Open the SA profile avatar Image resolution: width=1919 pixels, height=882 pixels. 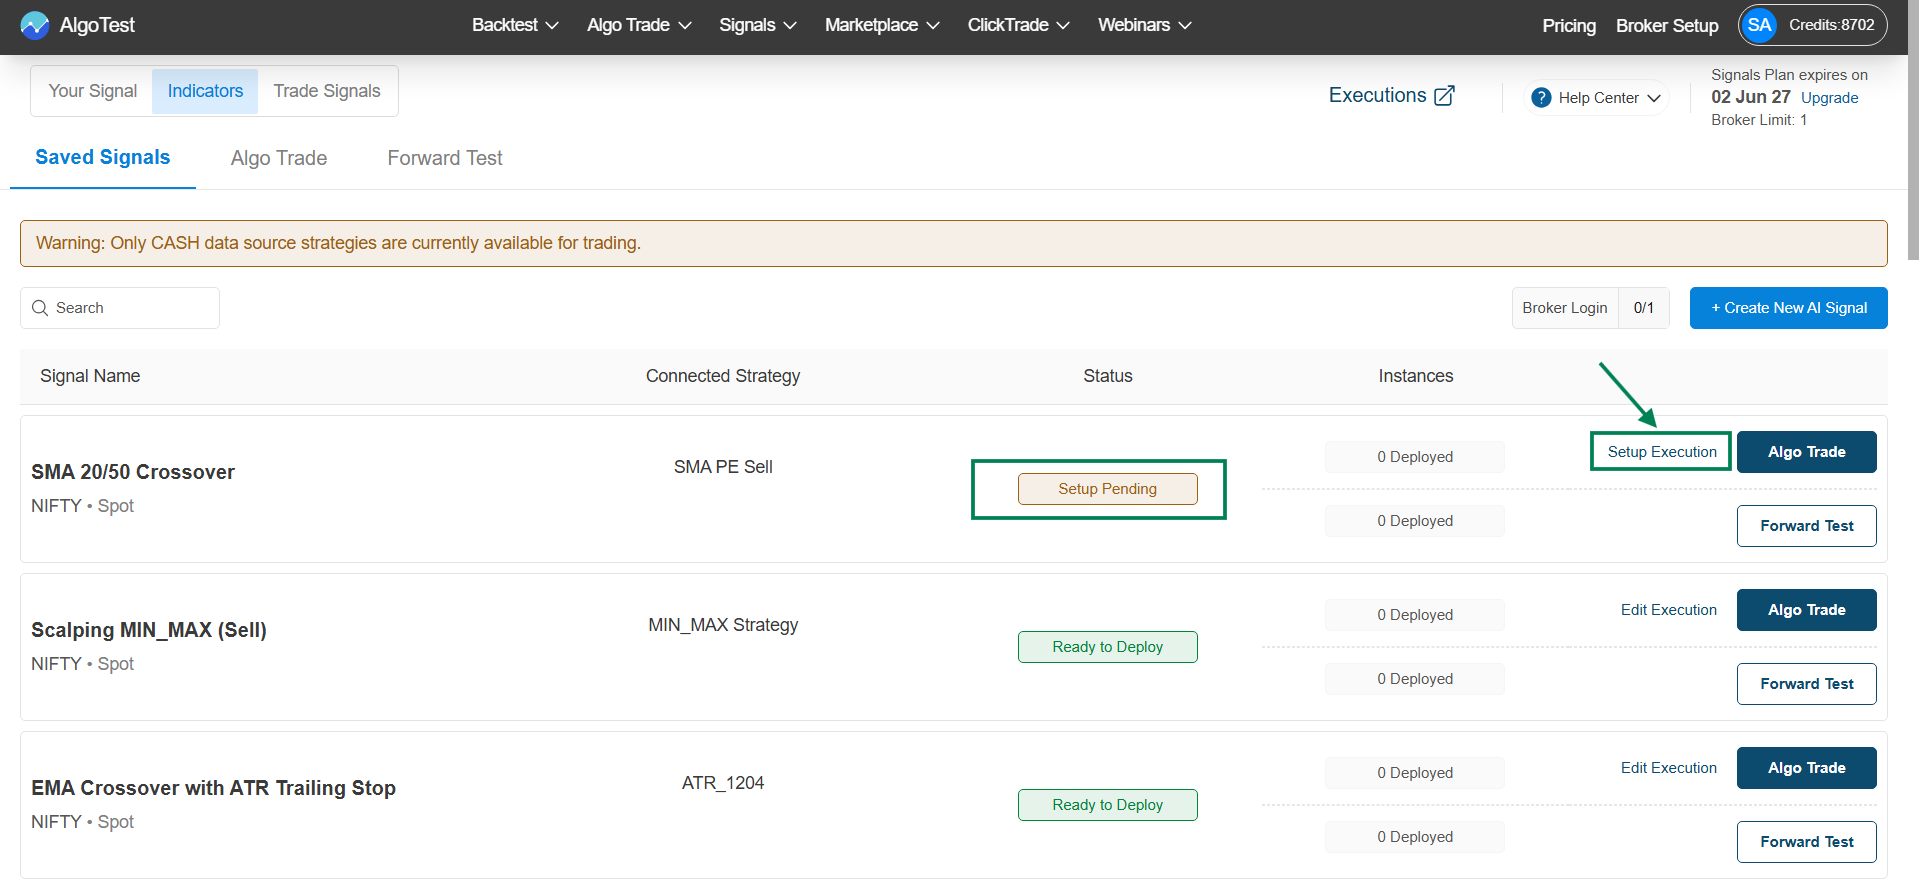pyautogui.click(x=1759, y=25)
